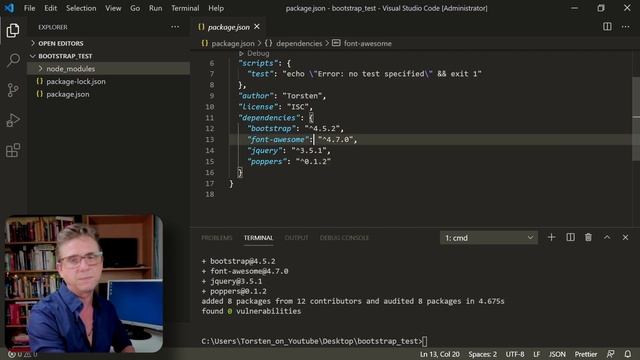Switch to the Problems panel tab
The width and height of the screenshot is (640, 360).
(217, 238)
